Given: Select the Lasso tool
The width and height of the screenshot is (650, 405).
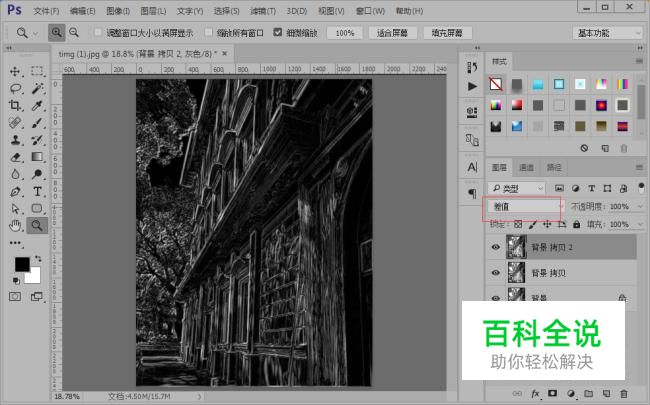Looking at the screenshot, I should pos(15,89).
